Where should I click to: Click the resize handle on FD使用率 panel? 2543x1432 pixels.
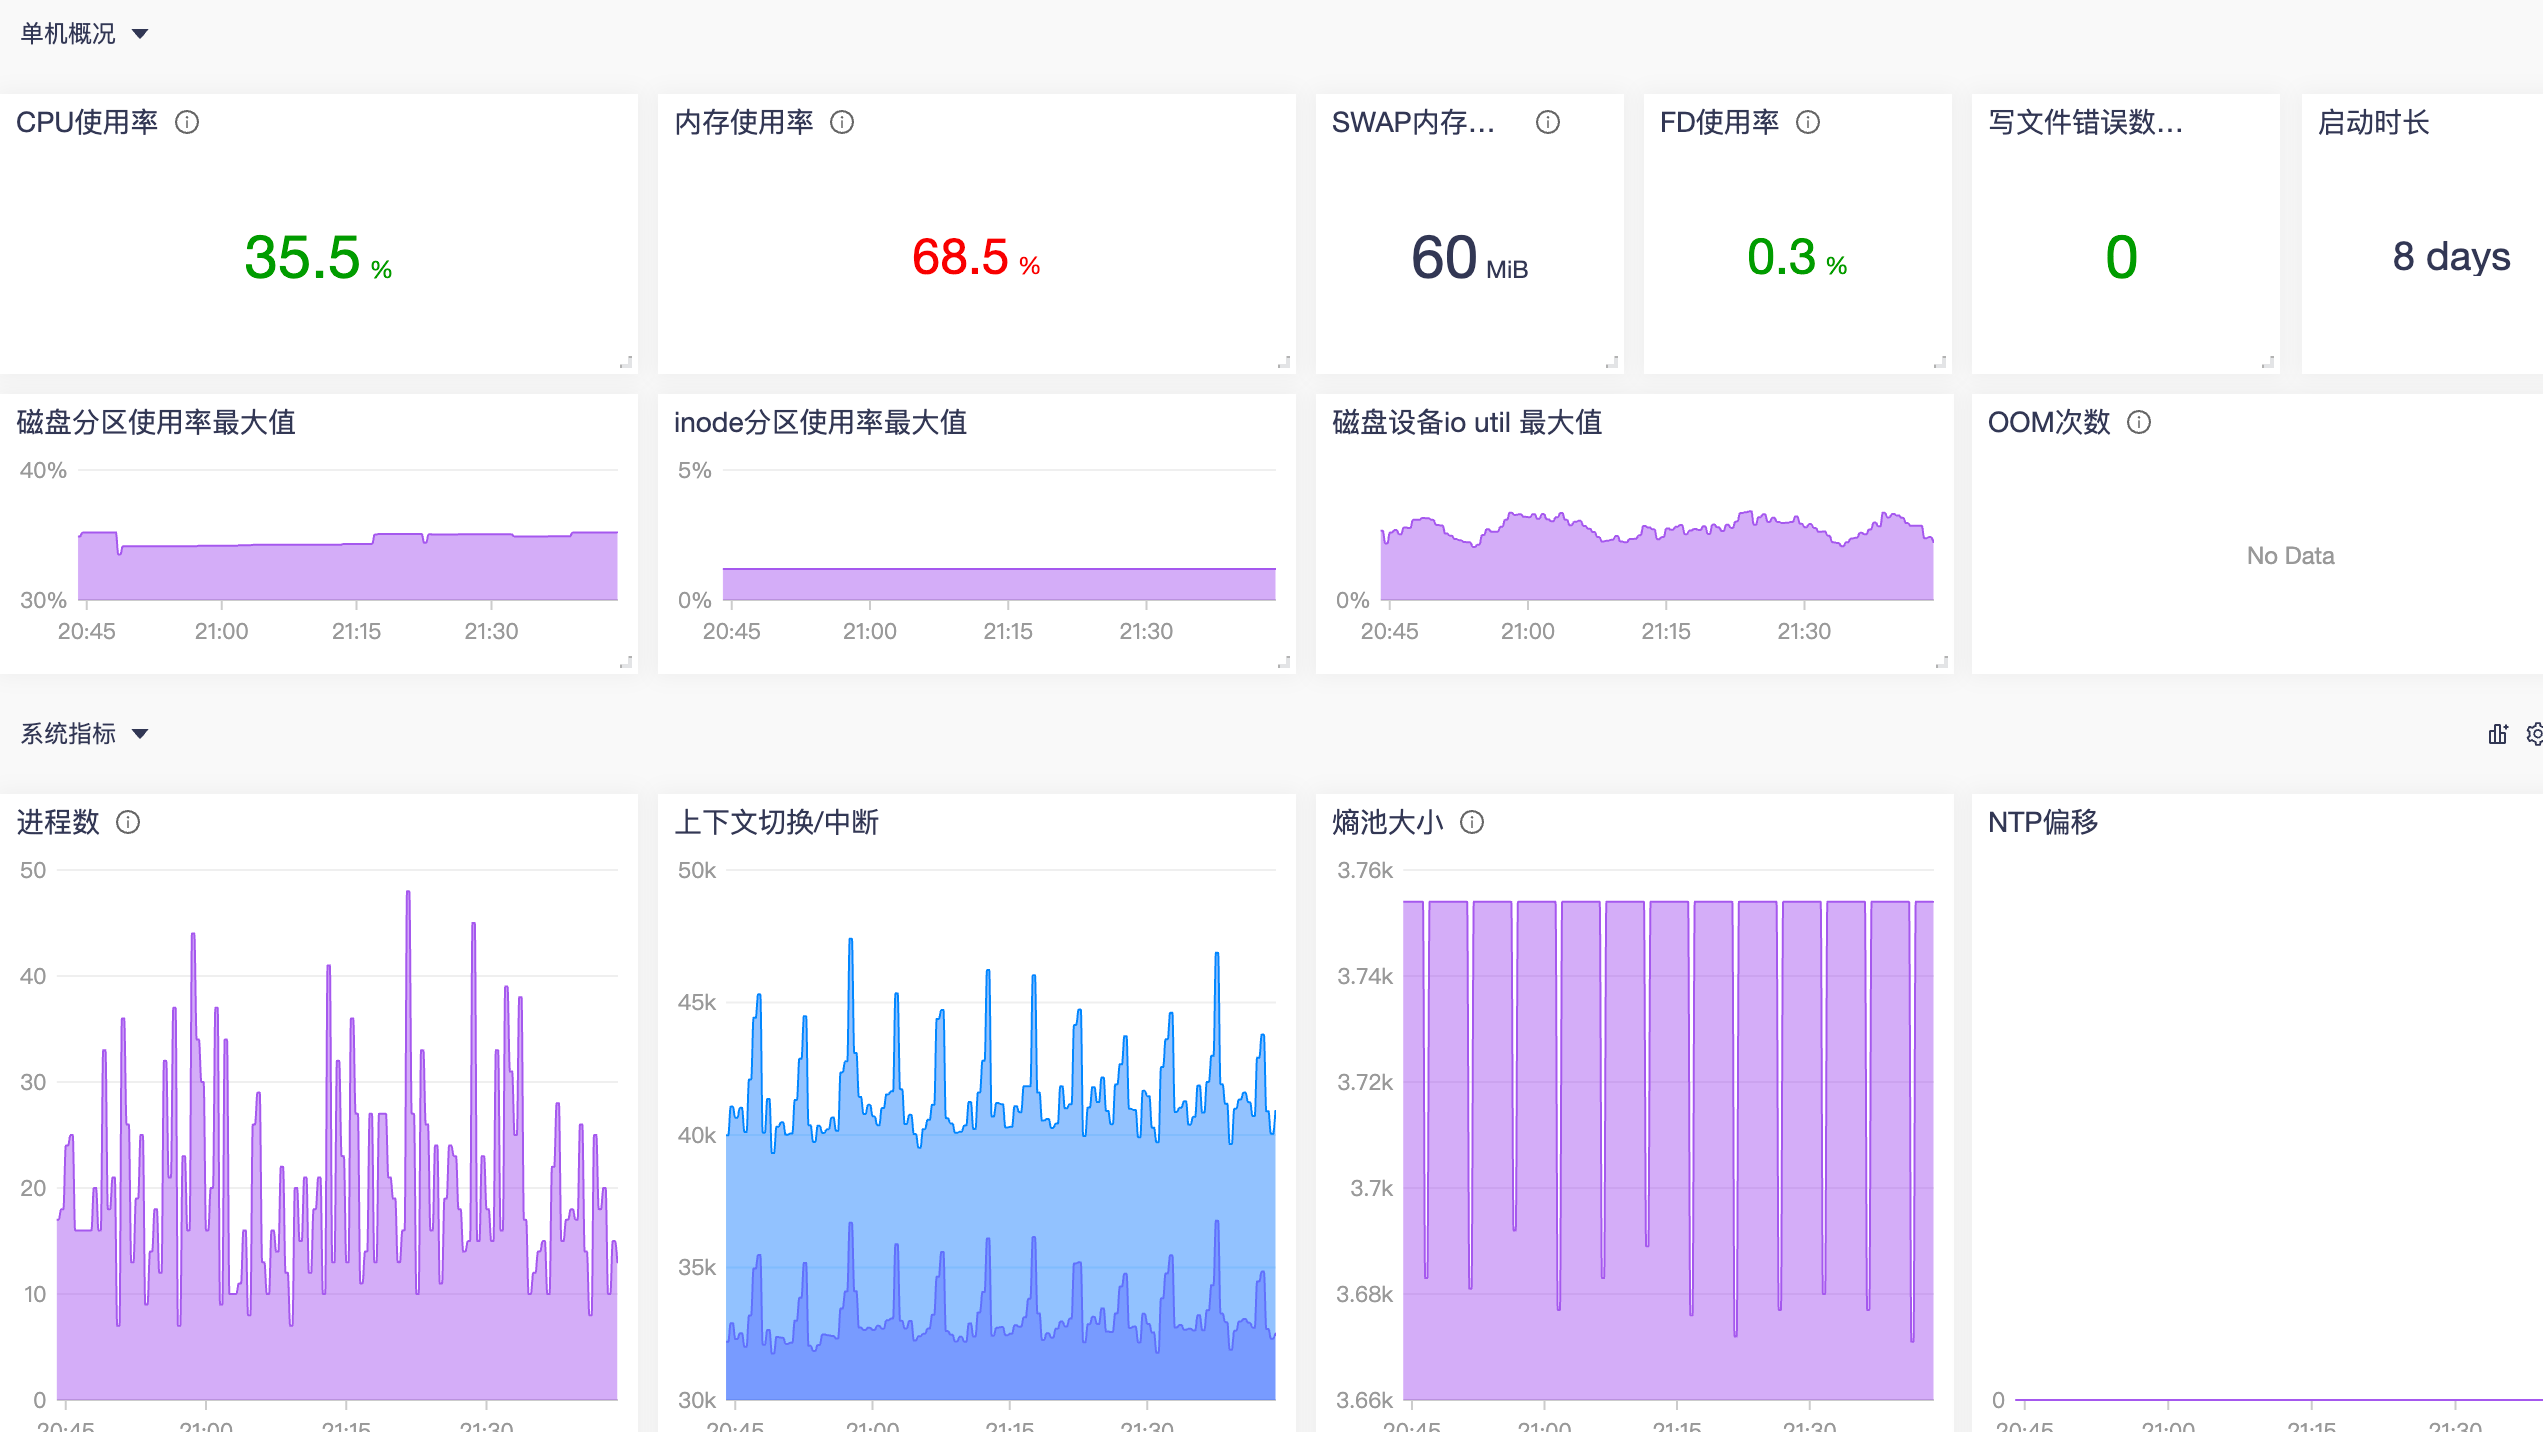pyautogui.click(x=1940, y=362)
